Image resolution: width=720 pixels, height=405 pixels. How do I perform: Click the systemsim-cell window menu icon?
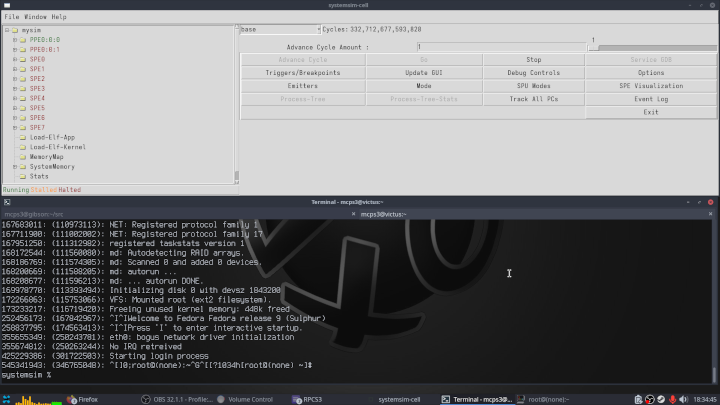[7, 5]
